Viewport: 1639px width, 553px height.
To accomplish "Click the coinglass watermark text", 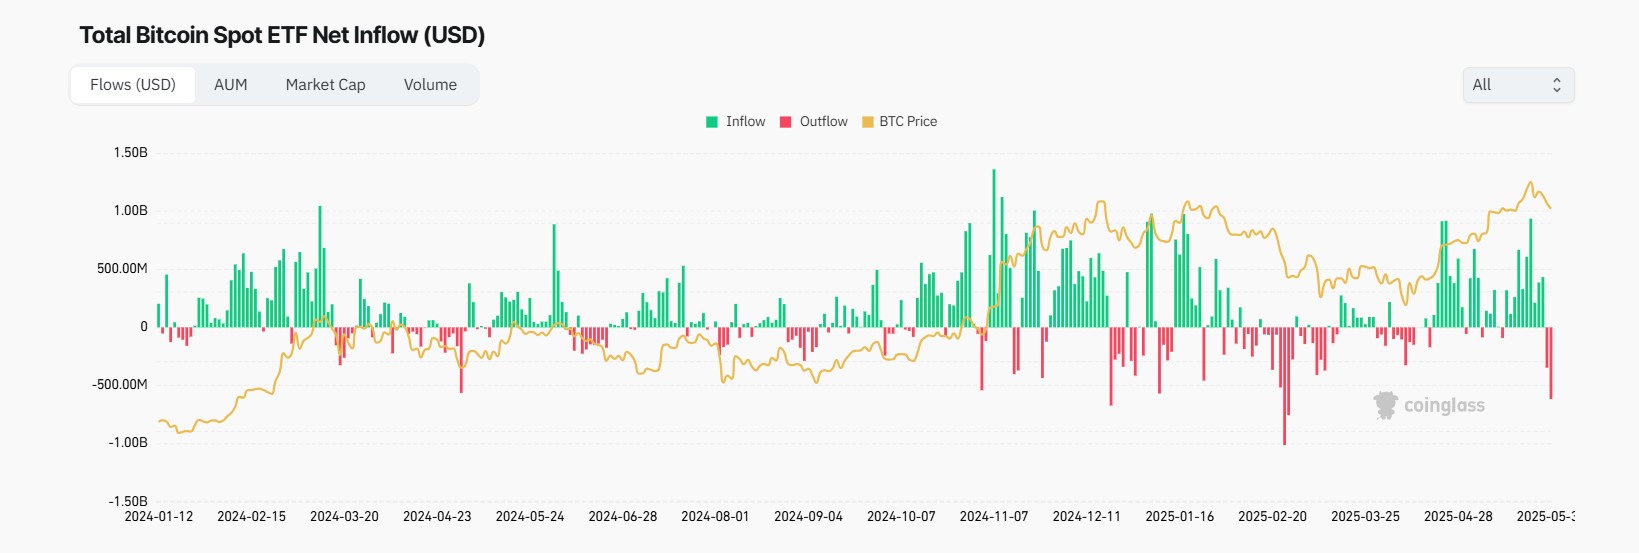I will (1444, 406).
